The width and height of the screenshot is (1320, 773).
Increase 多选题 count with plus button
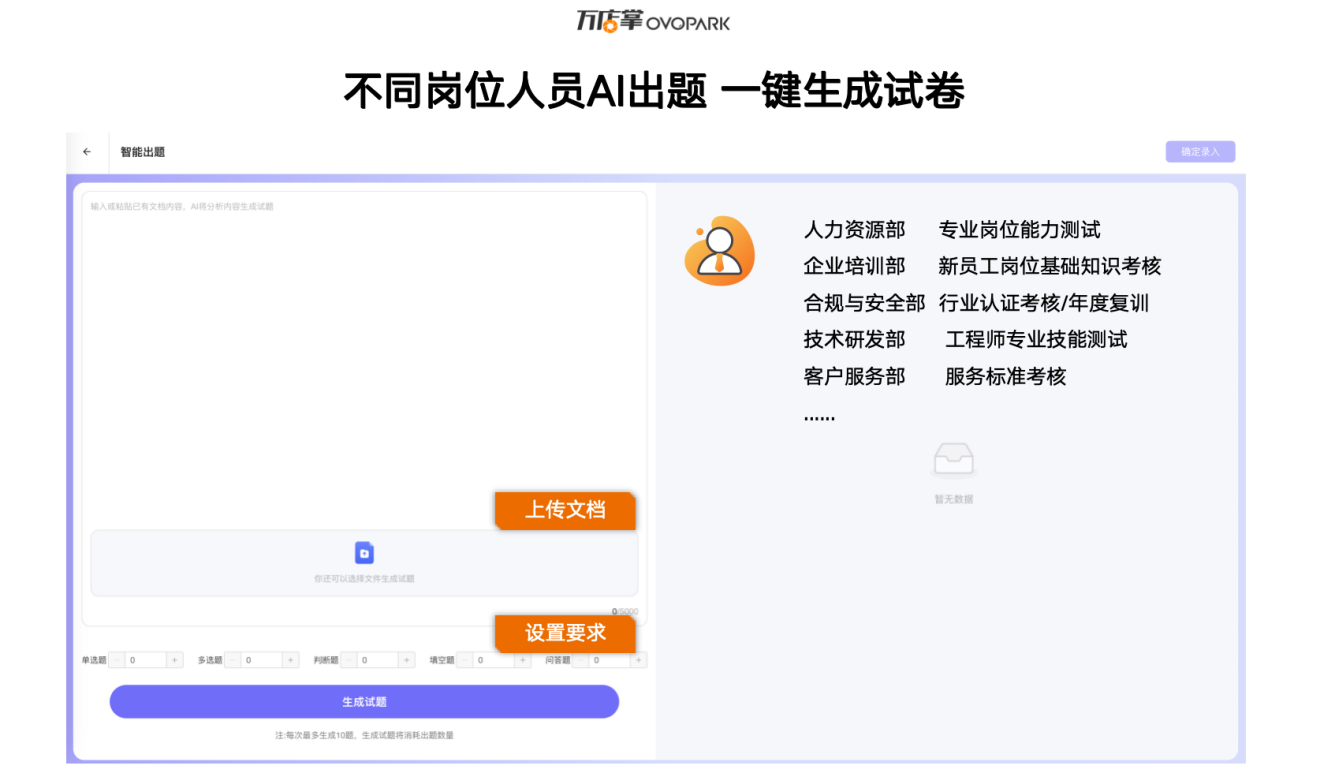click(x=291, y=660)
